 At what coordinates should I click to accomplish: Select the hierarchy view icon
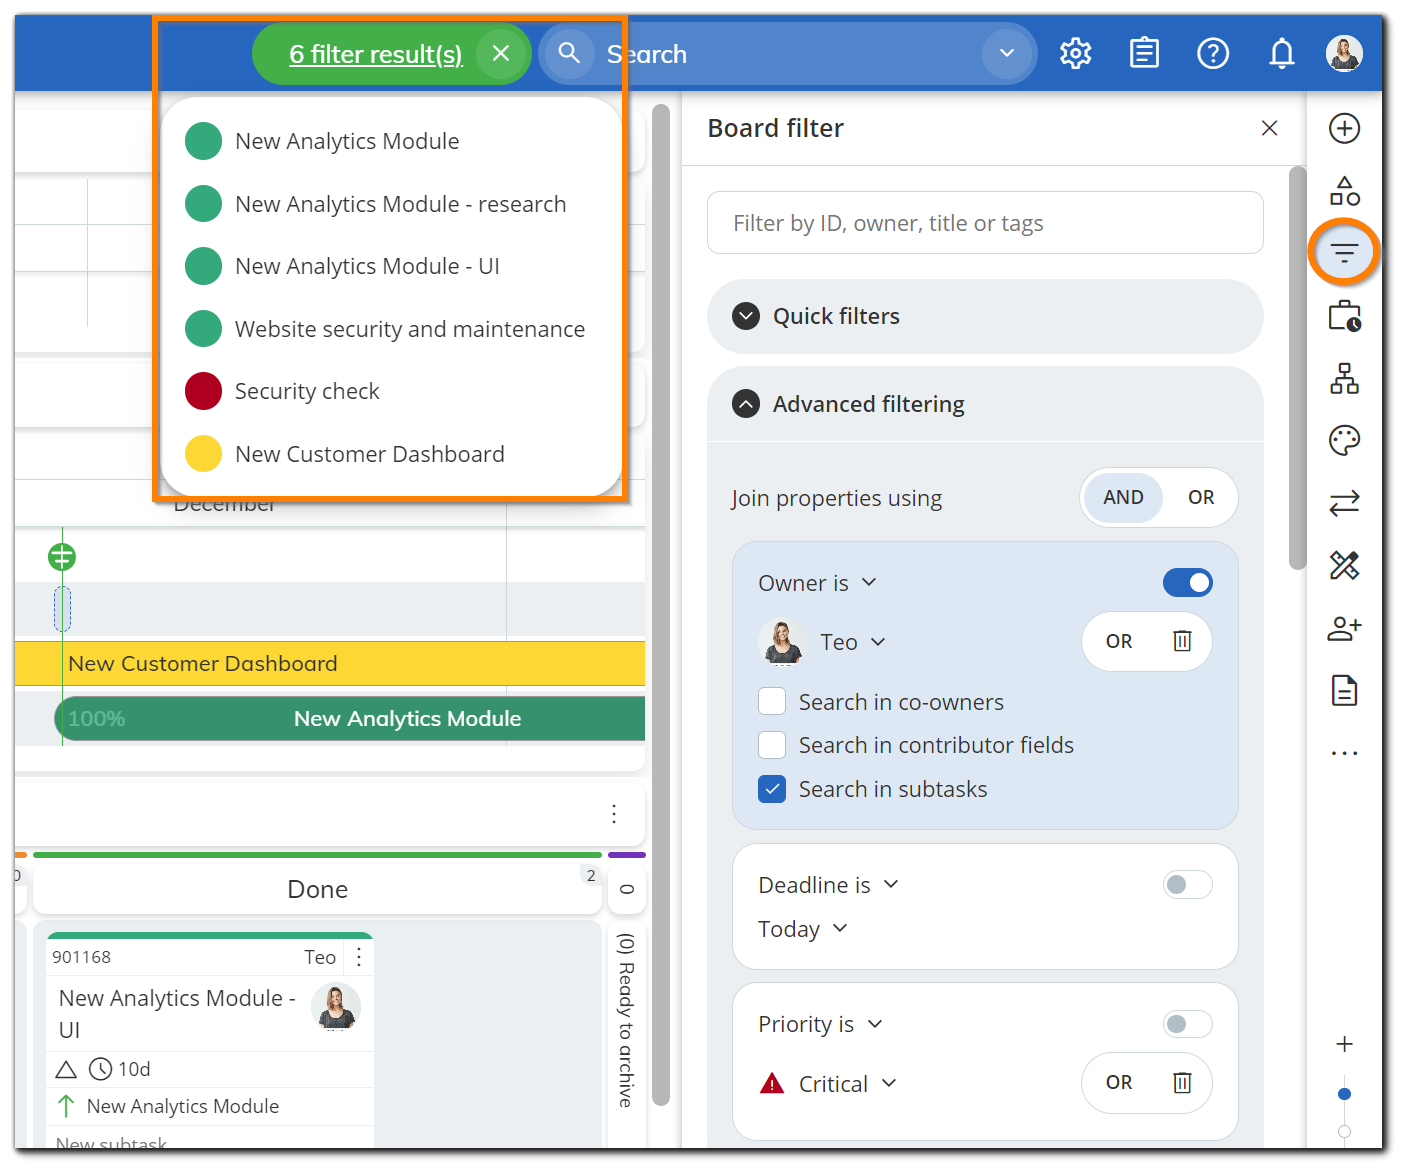pyautogui.click(x=1344, y=379)
